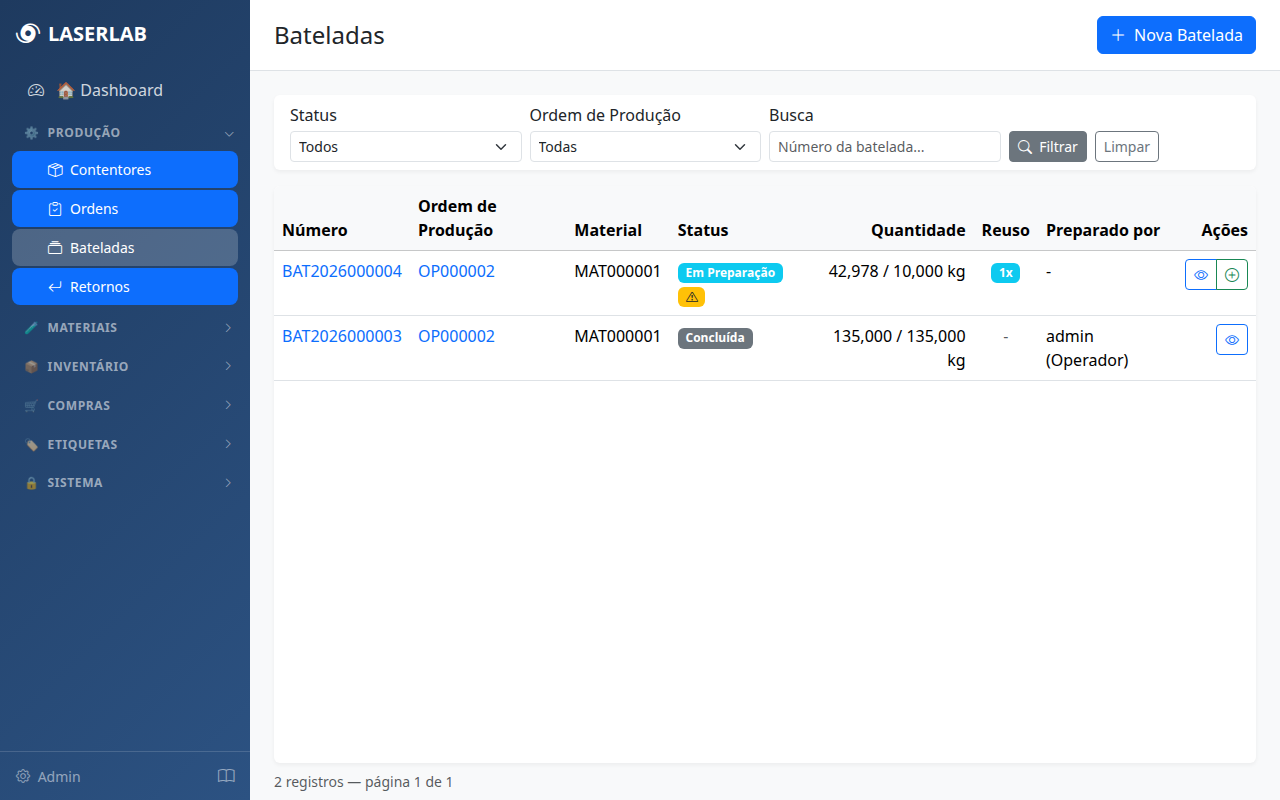This screenshot has height=800, width=1280.
Task: Click the Nova Batelada button
Action: pos(1176,35)
